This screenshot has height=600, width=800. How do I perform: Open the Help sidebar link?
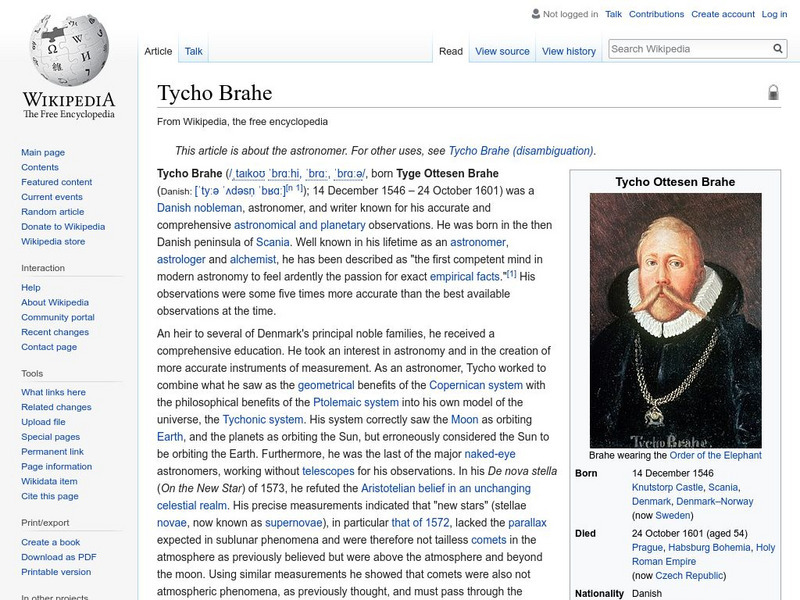[31, 287]
